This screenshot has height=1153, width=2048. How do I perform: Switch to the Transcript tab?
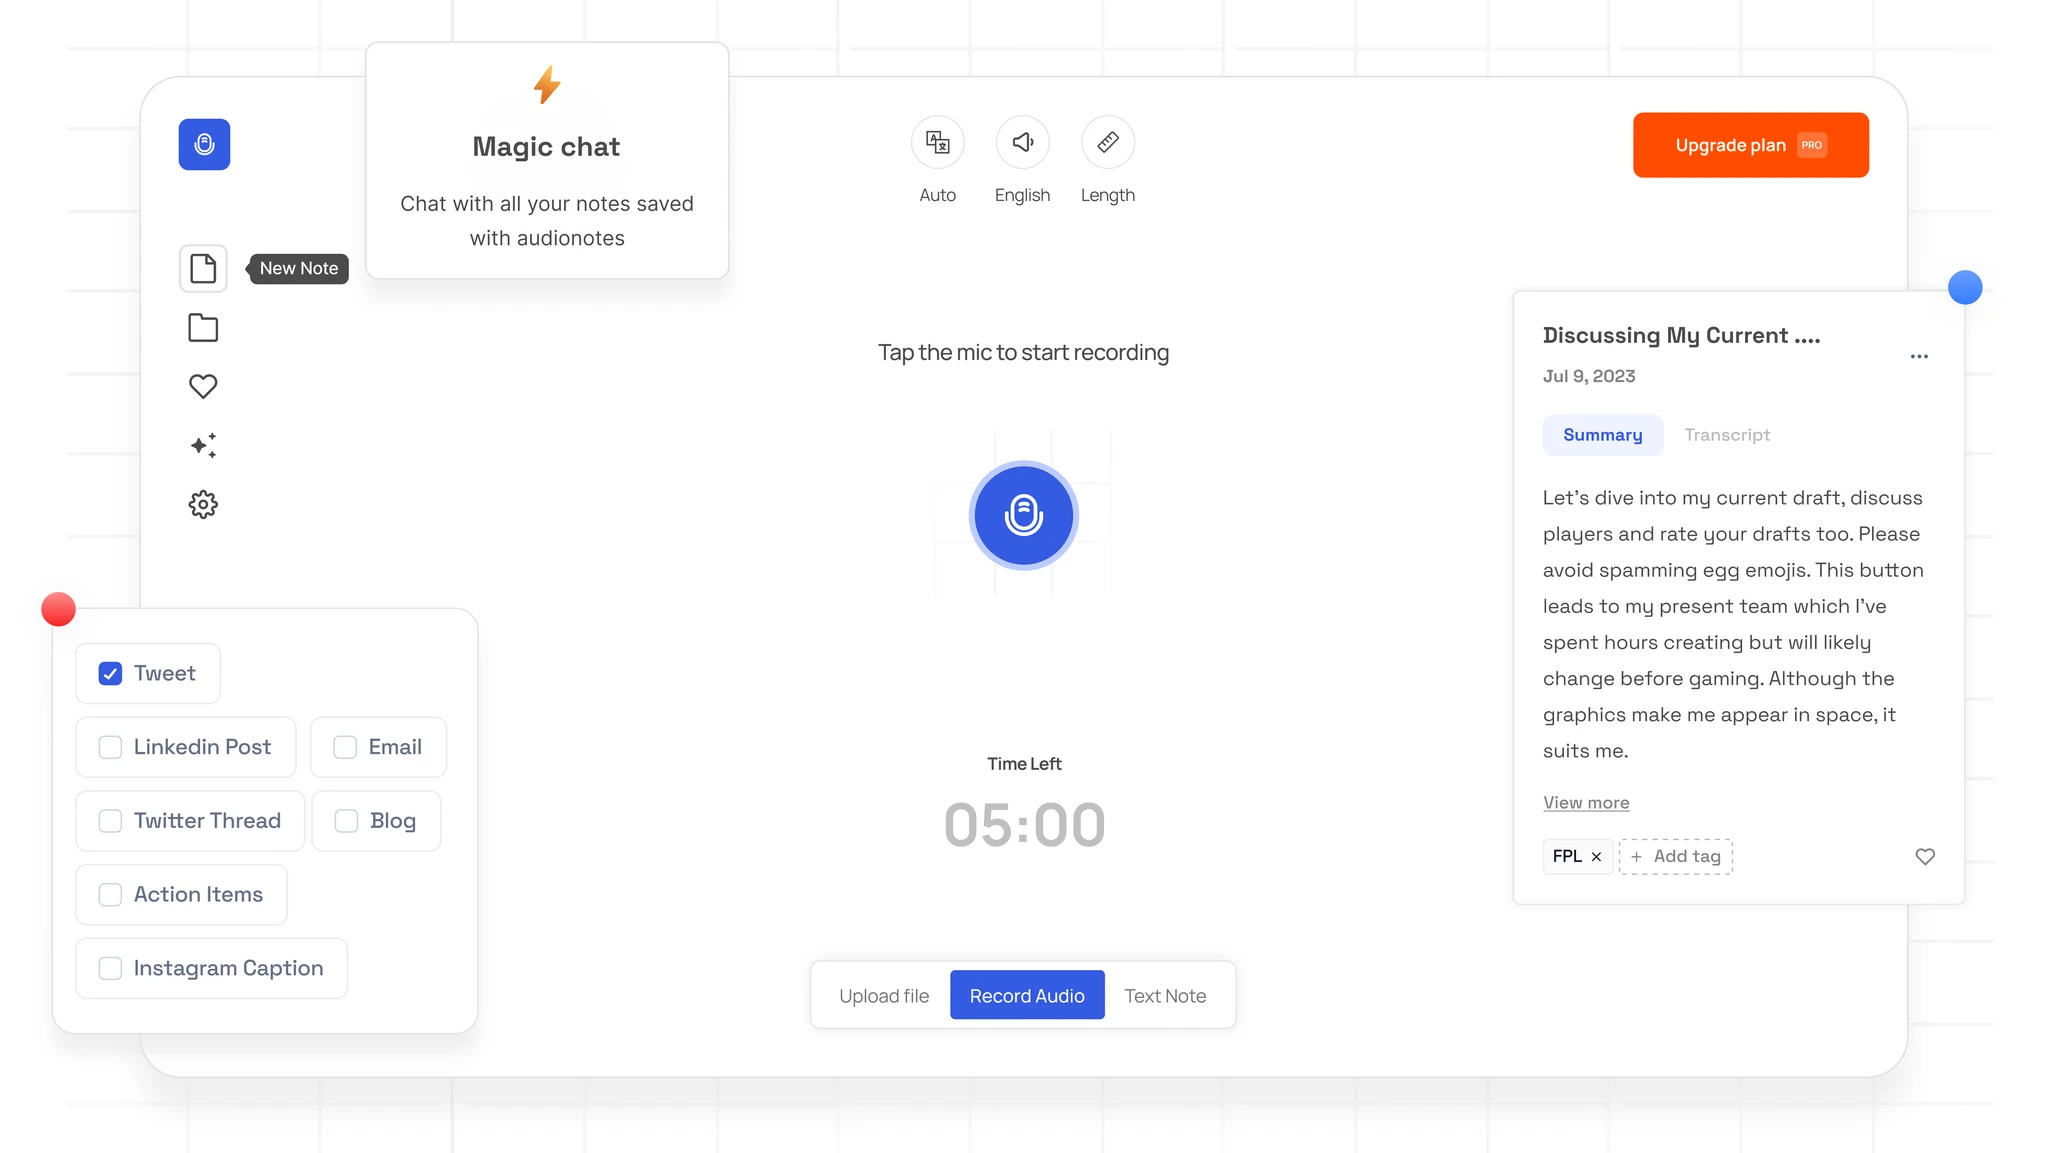(1727, 434)
